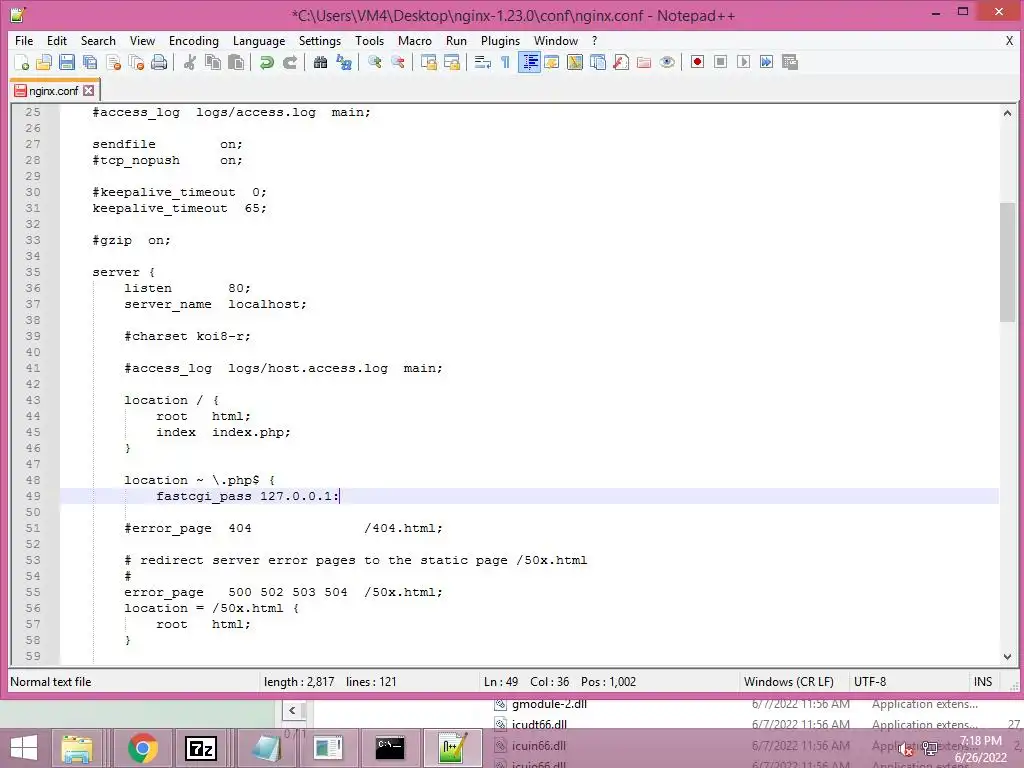Open the Encoding menu
The image size is (1024, 768).
click(x=193, y=40)
